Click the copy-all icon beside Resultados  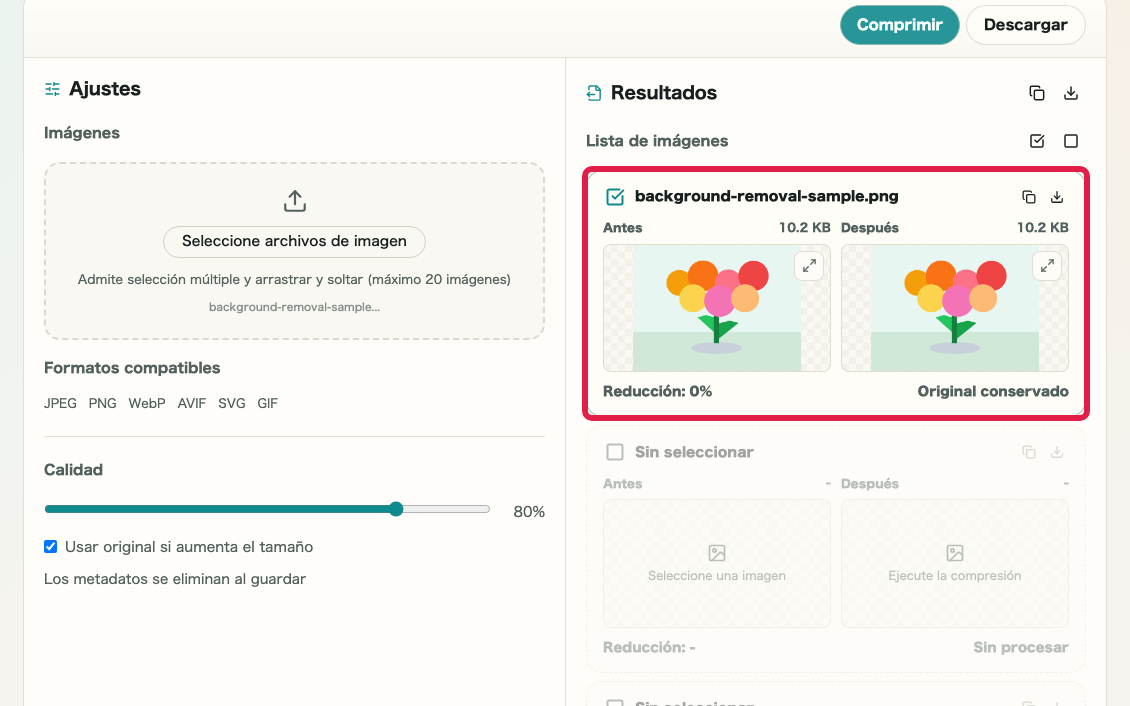[x=1036, y=93]
